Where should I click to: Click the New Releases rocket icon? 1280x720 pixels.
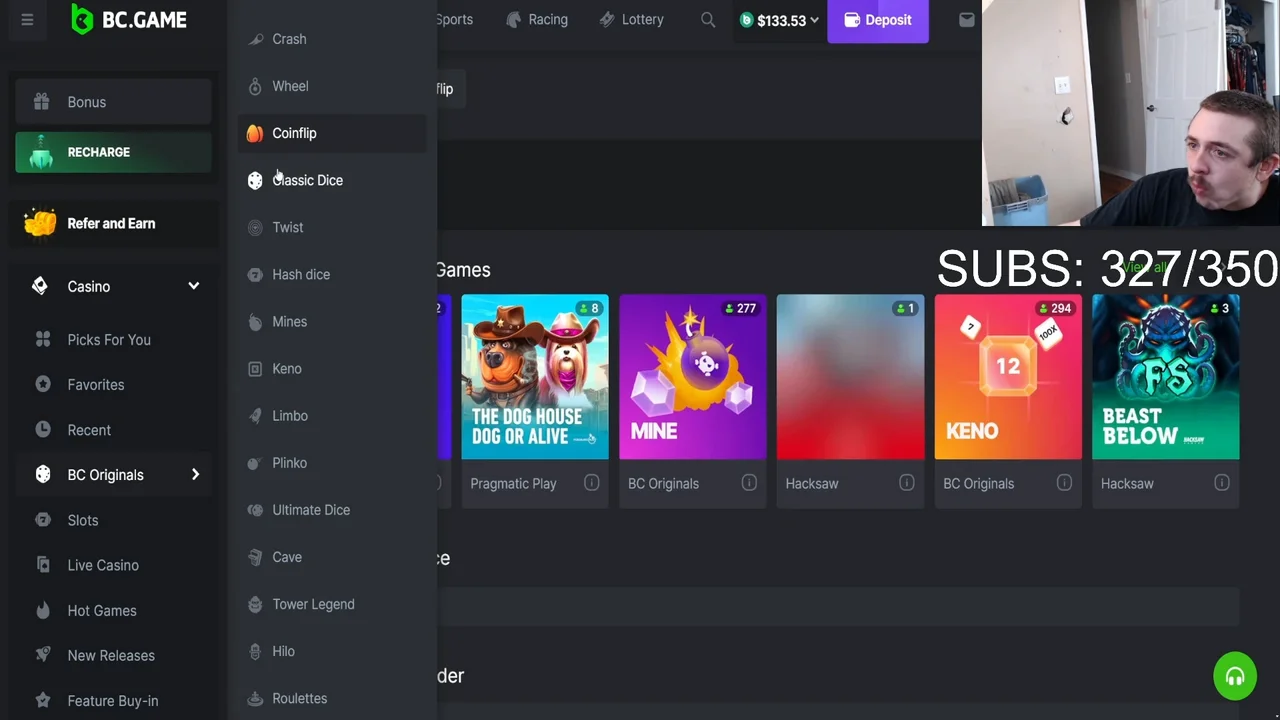click(x=43, y=655)
